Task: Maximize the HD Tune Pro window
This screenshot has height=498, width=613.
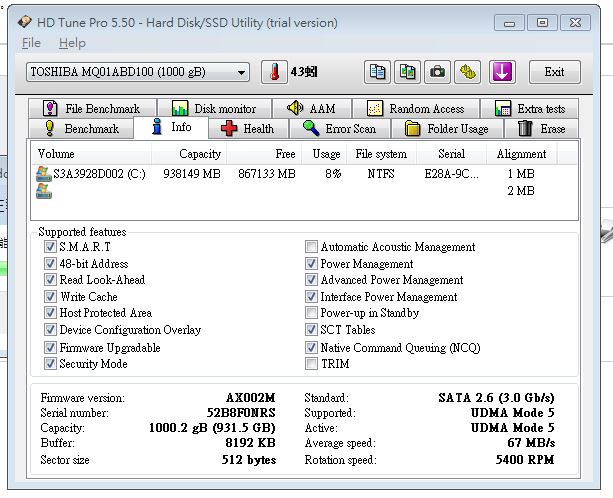Action: (x=542, y=23)
